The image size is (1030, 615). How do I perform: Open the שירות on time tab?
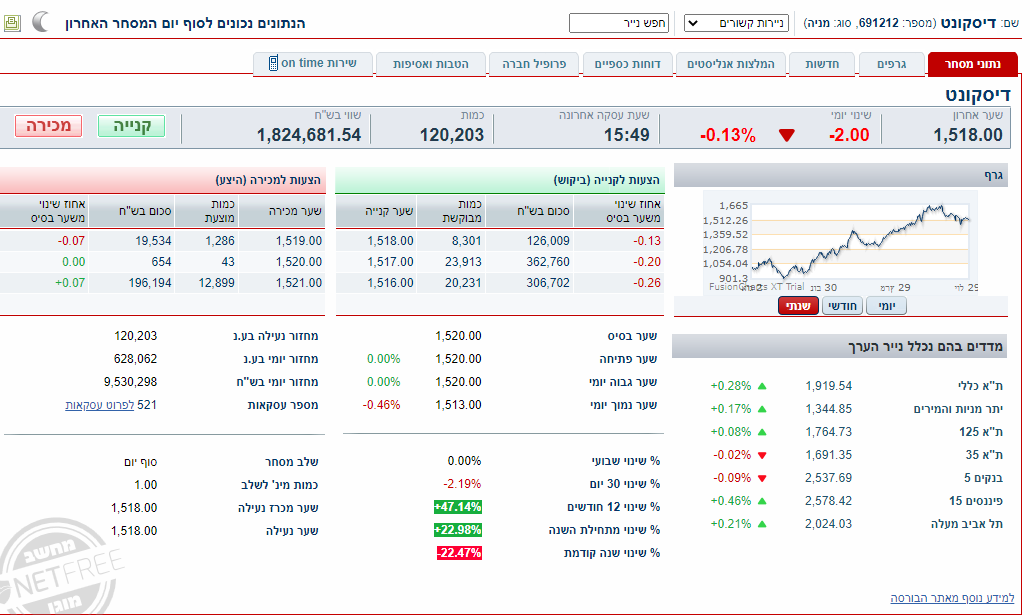tap(313, 64)
